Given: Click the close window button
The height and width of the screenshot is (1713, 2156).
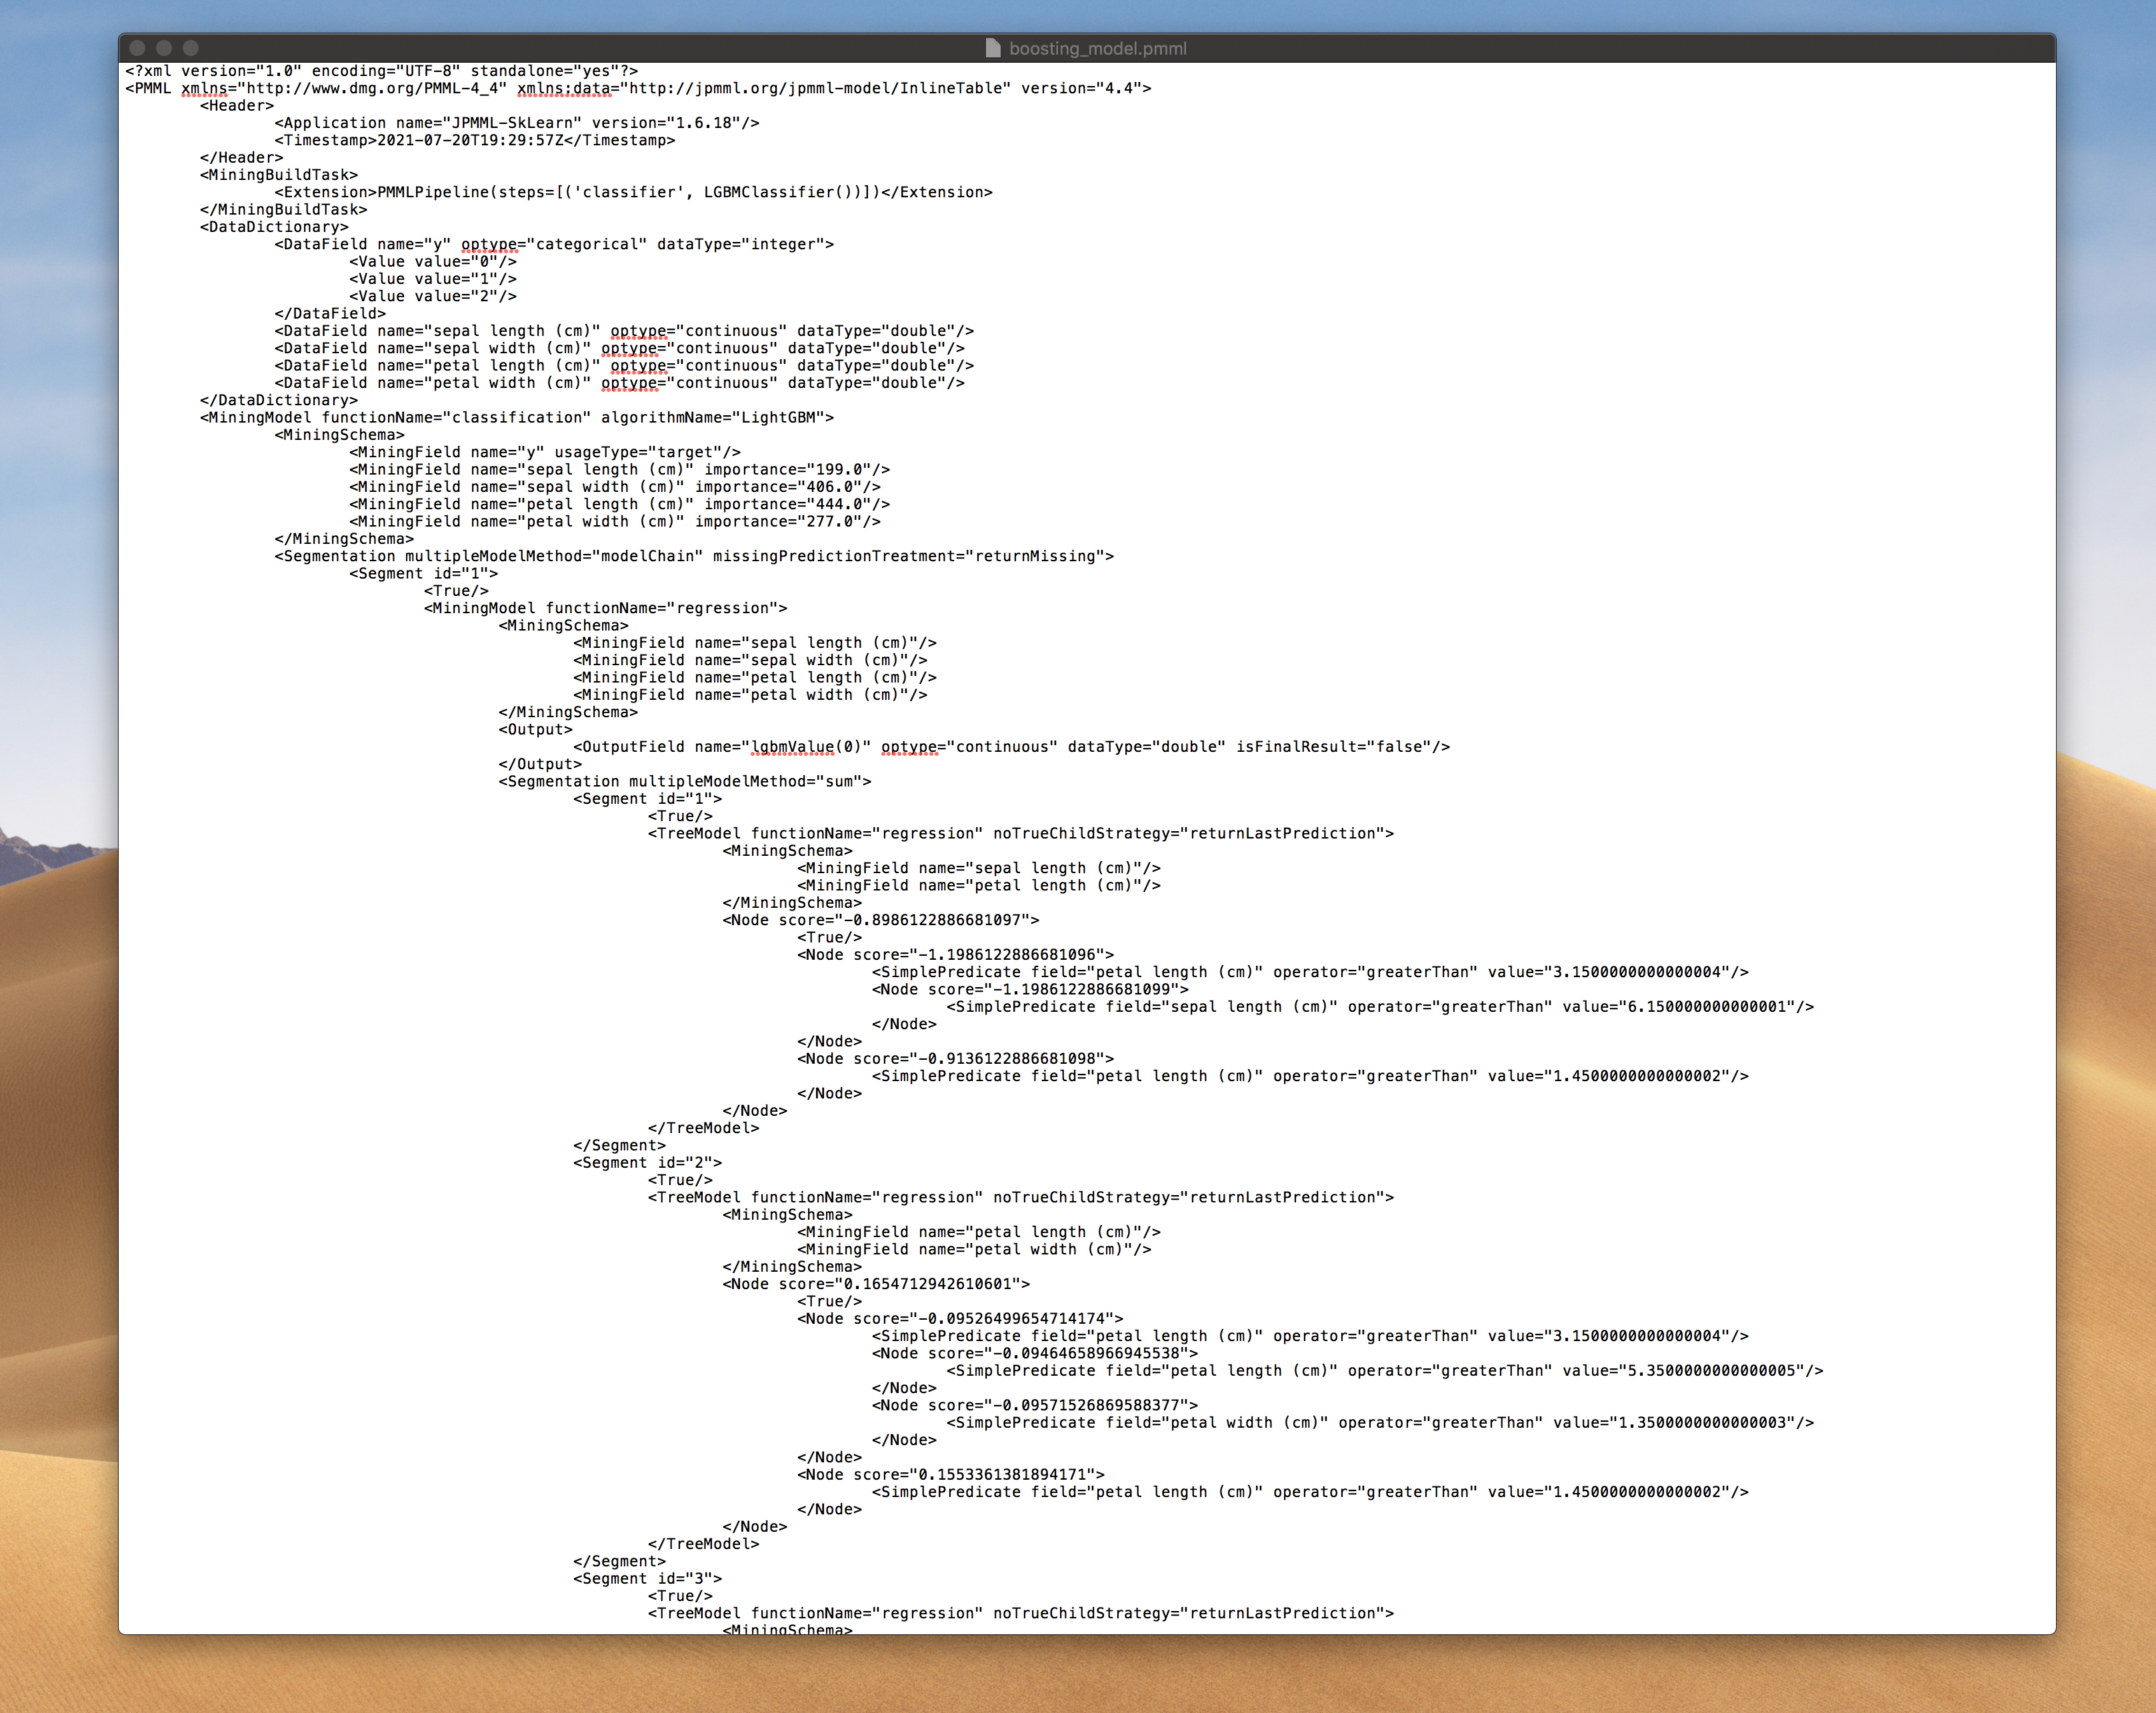Looking at the screenshot, I should coord(138,48).
